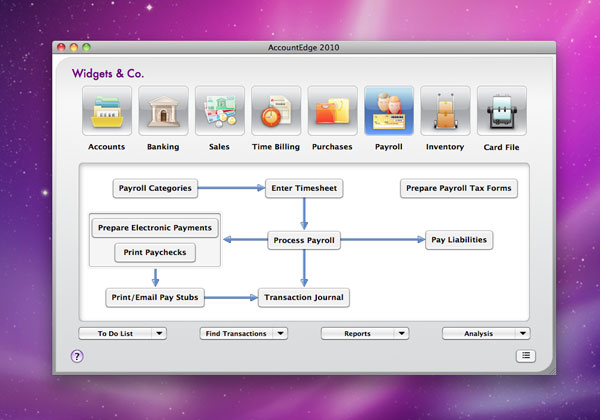The height and width of the screenshot is (420, 600).
Task: Open the Transaction Journal
Action: click(x=304, y=298)
